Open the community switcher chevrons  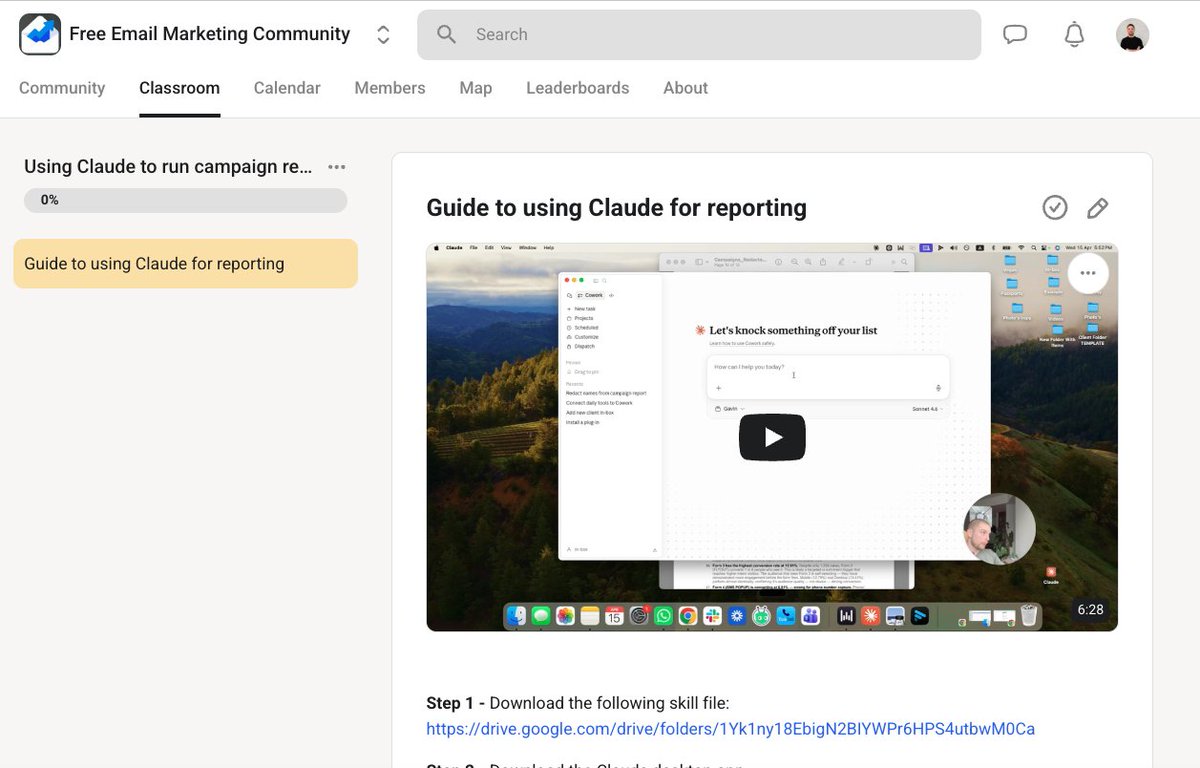click(383, 35)
